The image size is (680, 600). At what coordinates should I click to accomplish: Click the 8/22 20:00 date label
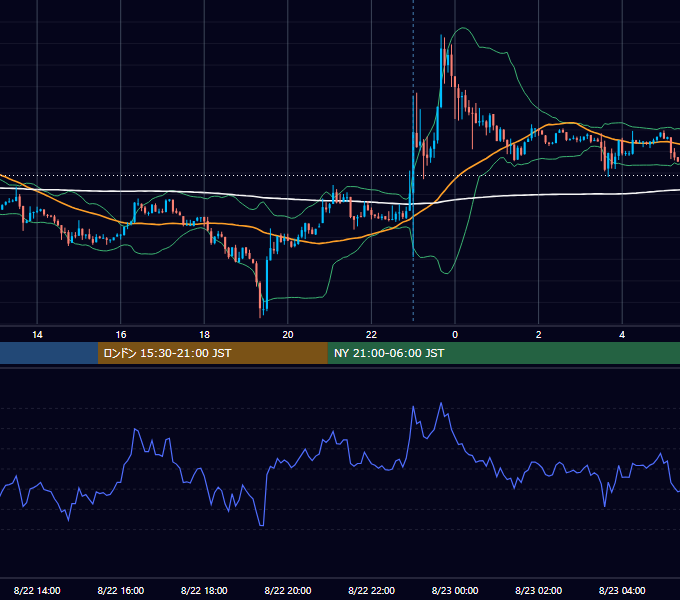(288, 590)
